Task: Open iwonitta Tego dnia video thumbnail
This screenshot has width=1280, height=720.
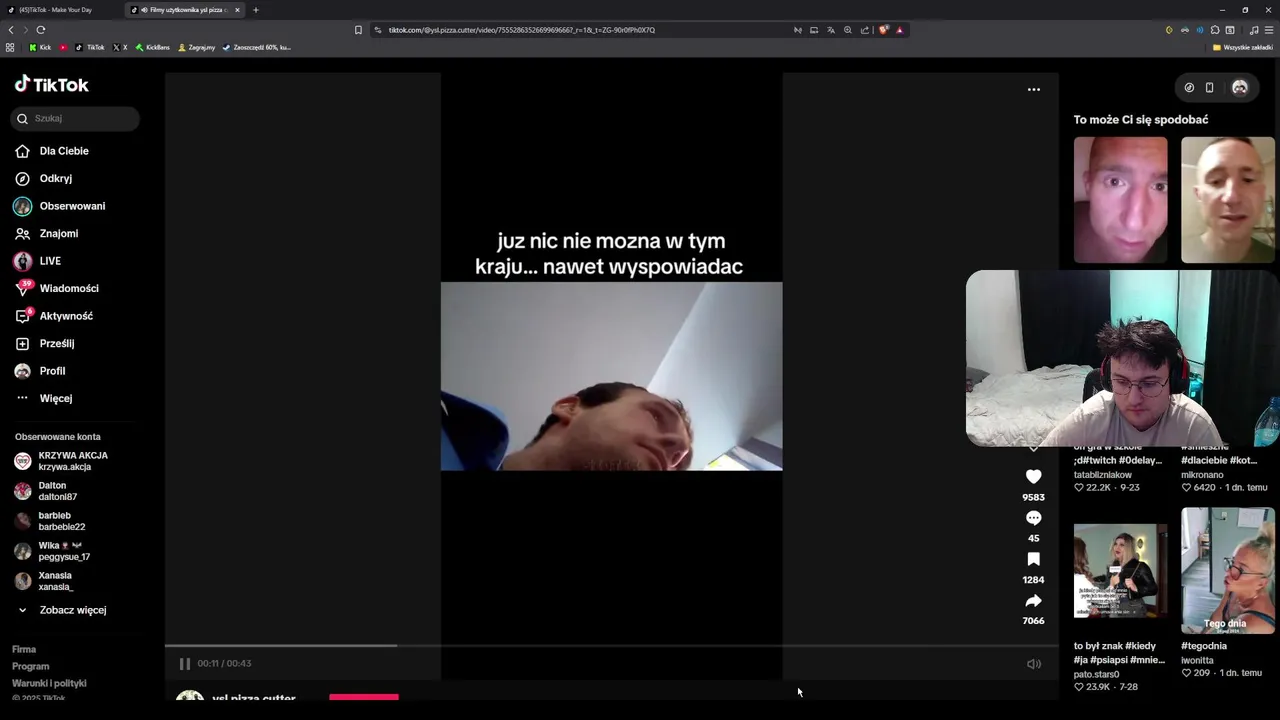Action: pos(1227,571)
